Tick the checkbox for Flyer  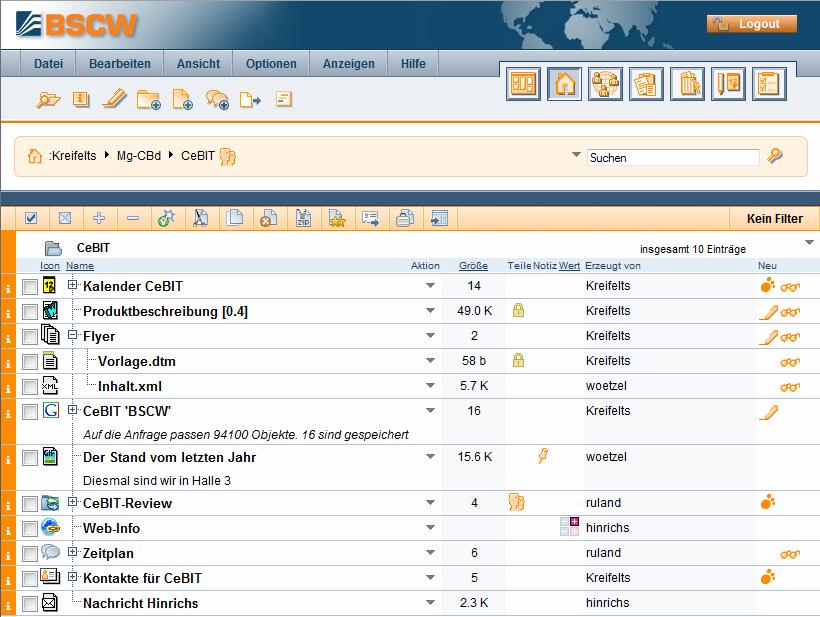click(30, 337)
